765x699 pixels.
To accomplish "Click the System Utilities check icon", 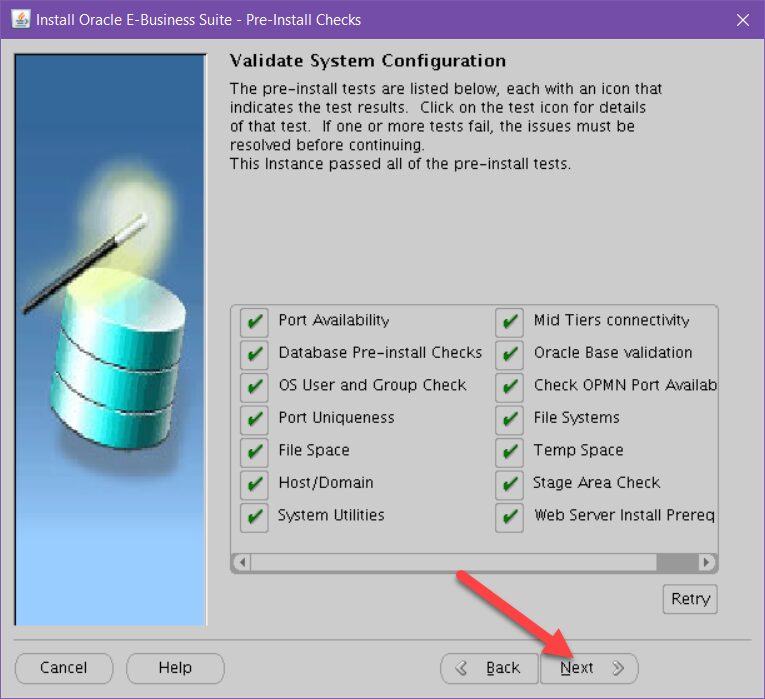I will click(254, 518).
